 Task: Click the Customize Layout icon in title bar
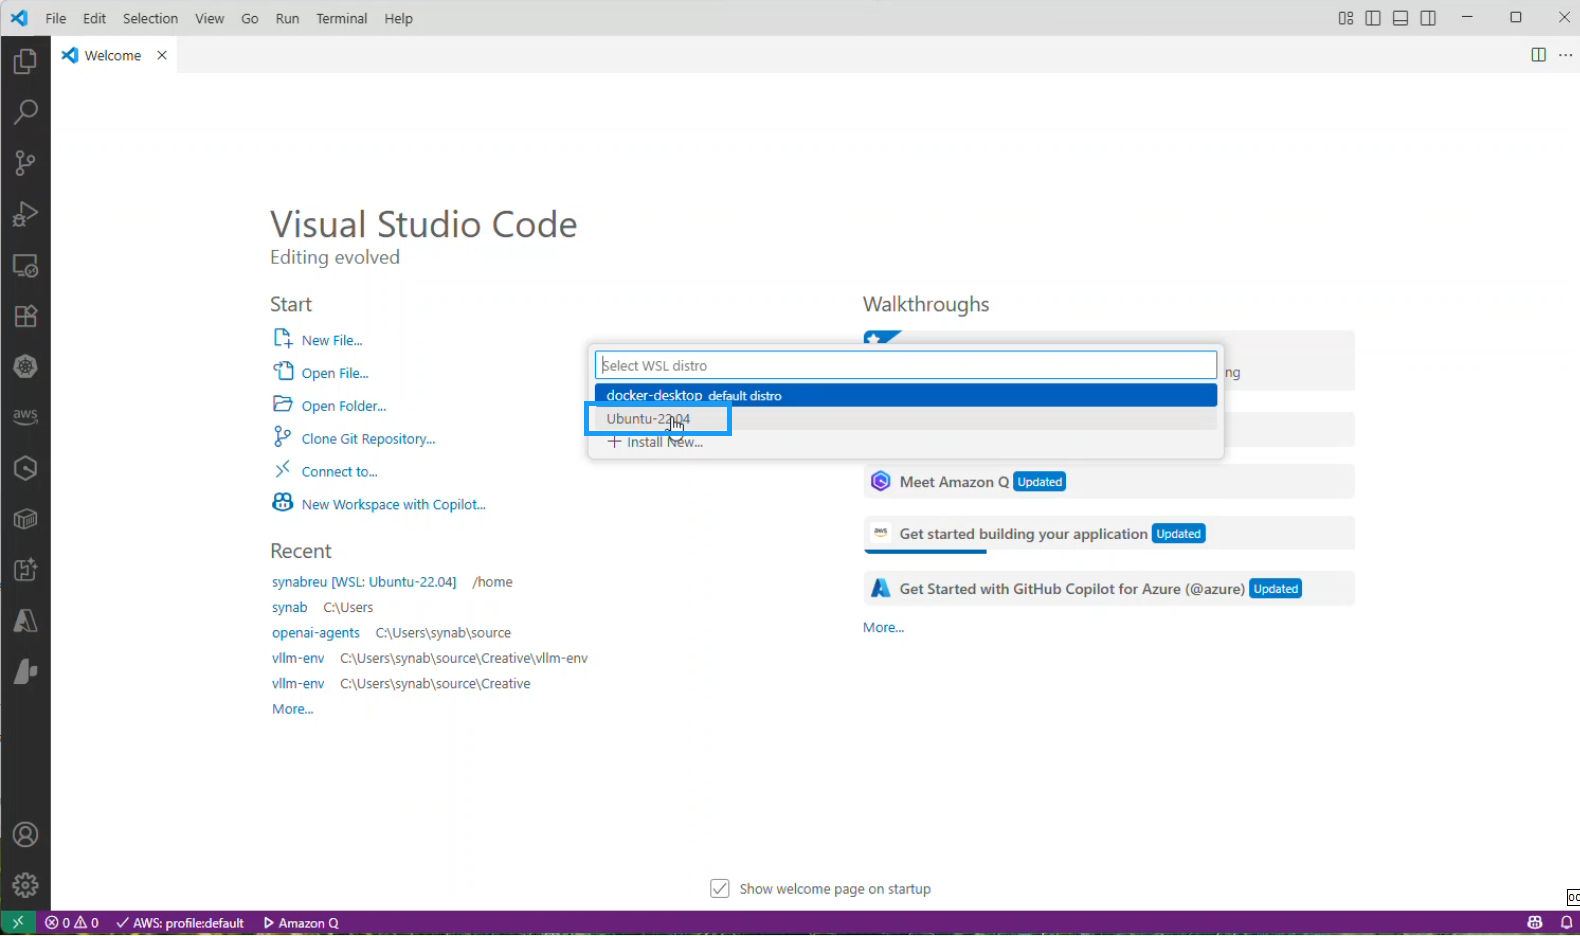pyautogui.click(x=1346, y=18)
